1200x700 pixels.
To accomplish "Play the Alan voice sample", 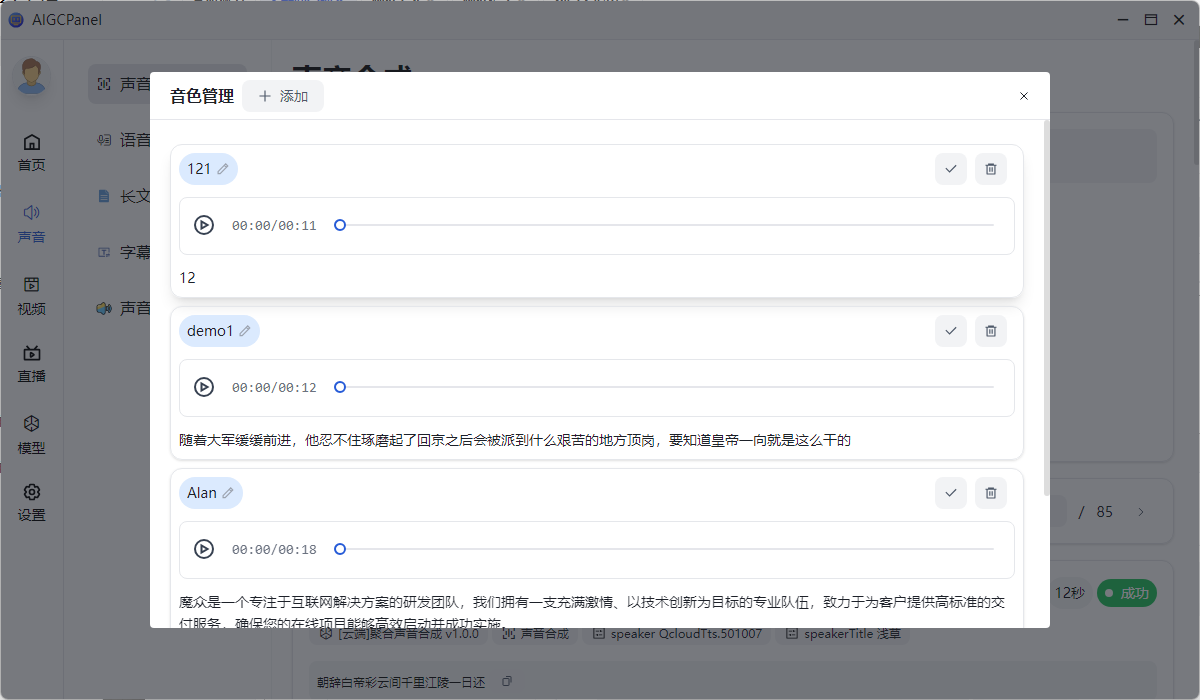I will click(204, 549).
